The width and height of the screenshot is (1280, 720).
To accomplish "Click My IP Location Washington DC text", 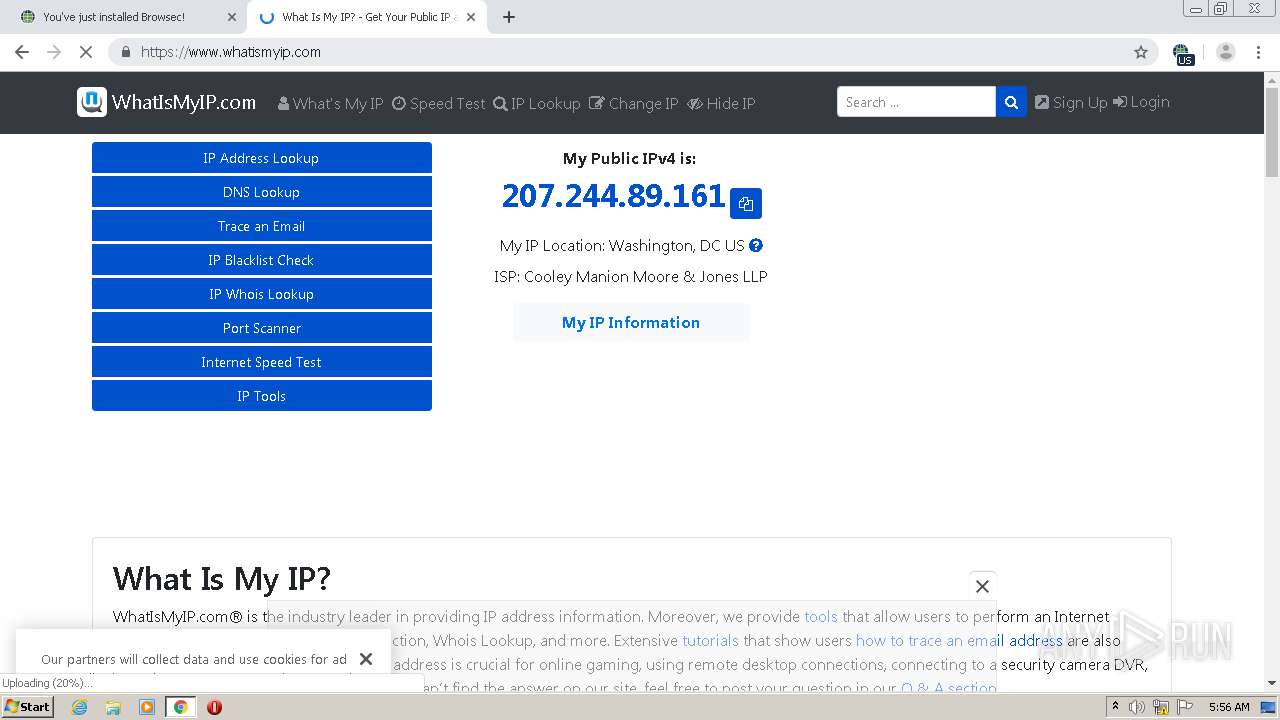I will [x=622, y=246].
